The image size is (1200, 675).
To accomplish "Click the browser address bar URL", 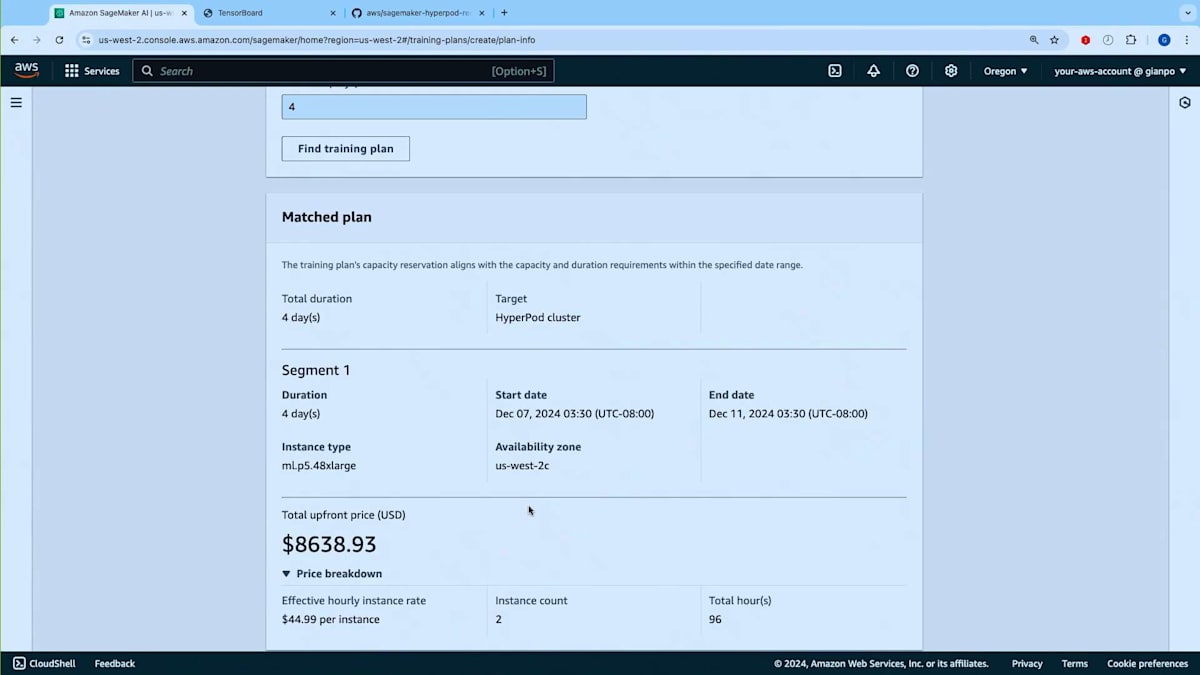I will [x=317, y=40].
